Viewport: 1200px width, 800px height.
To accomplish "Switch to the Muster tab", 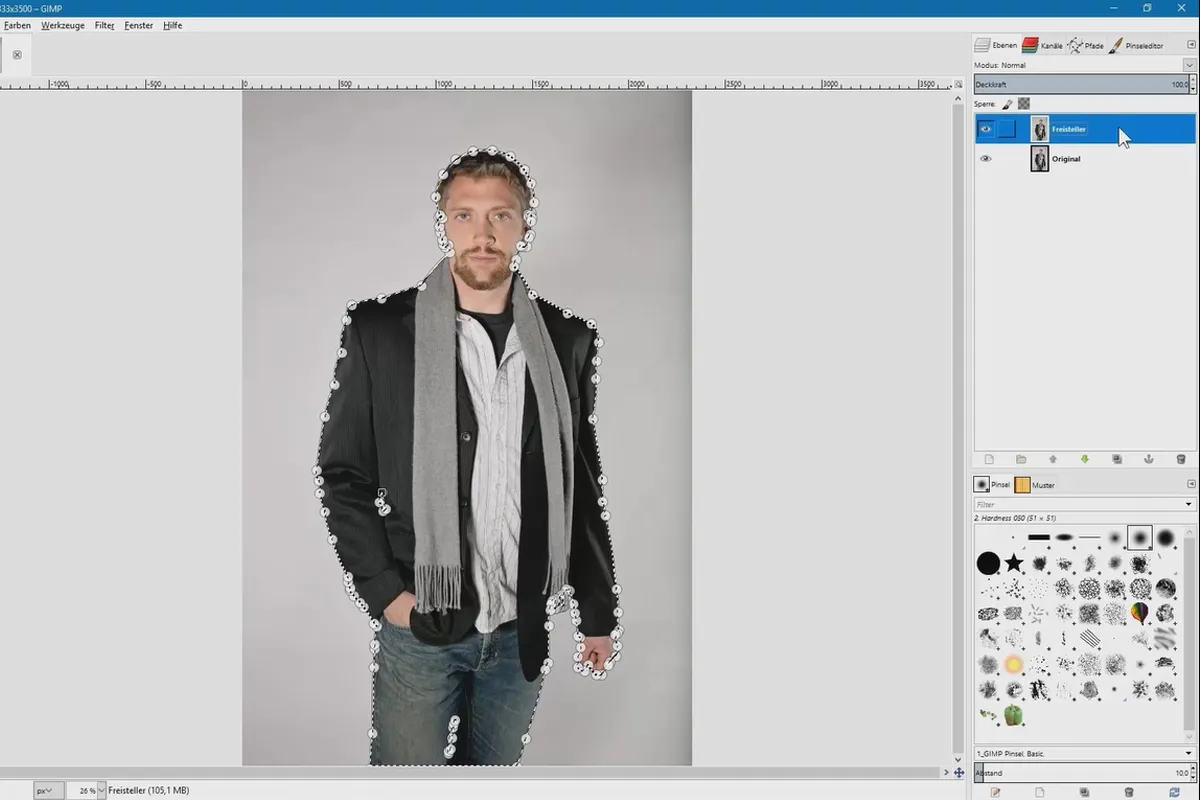I will [x=1035, y=485].
